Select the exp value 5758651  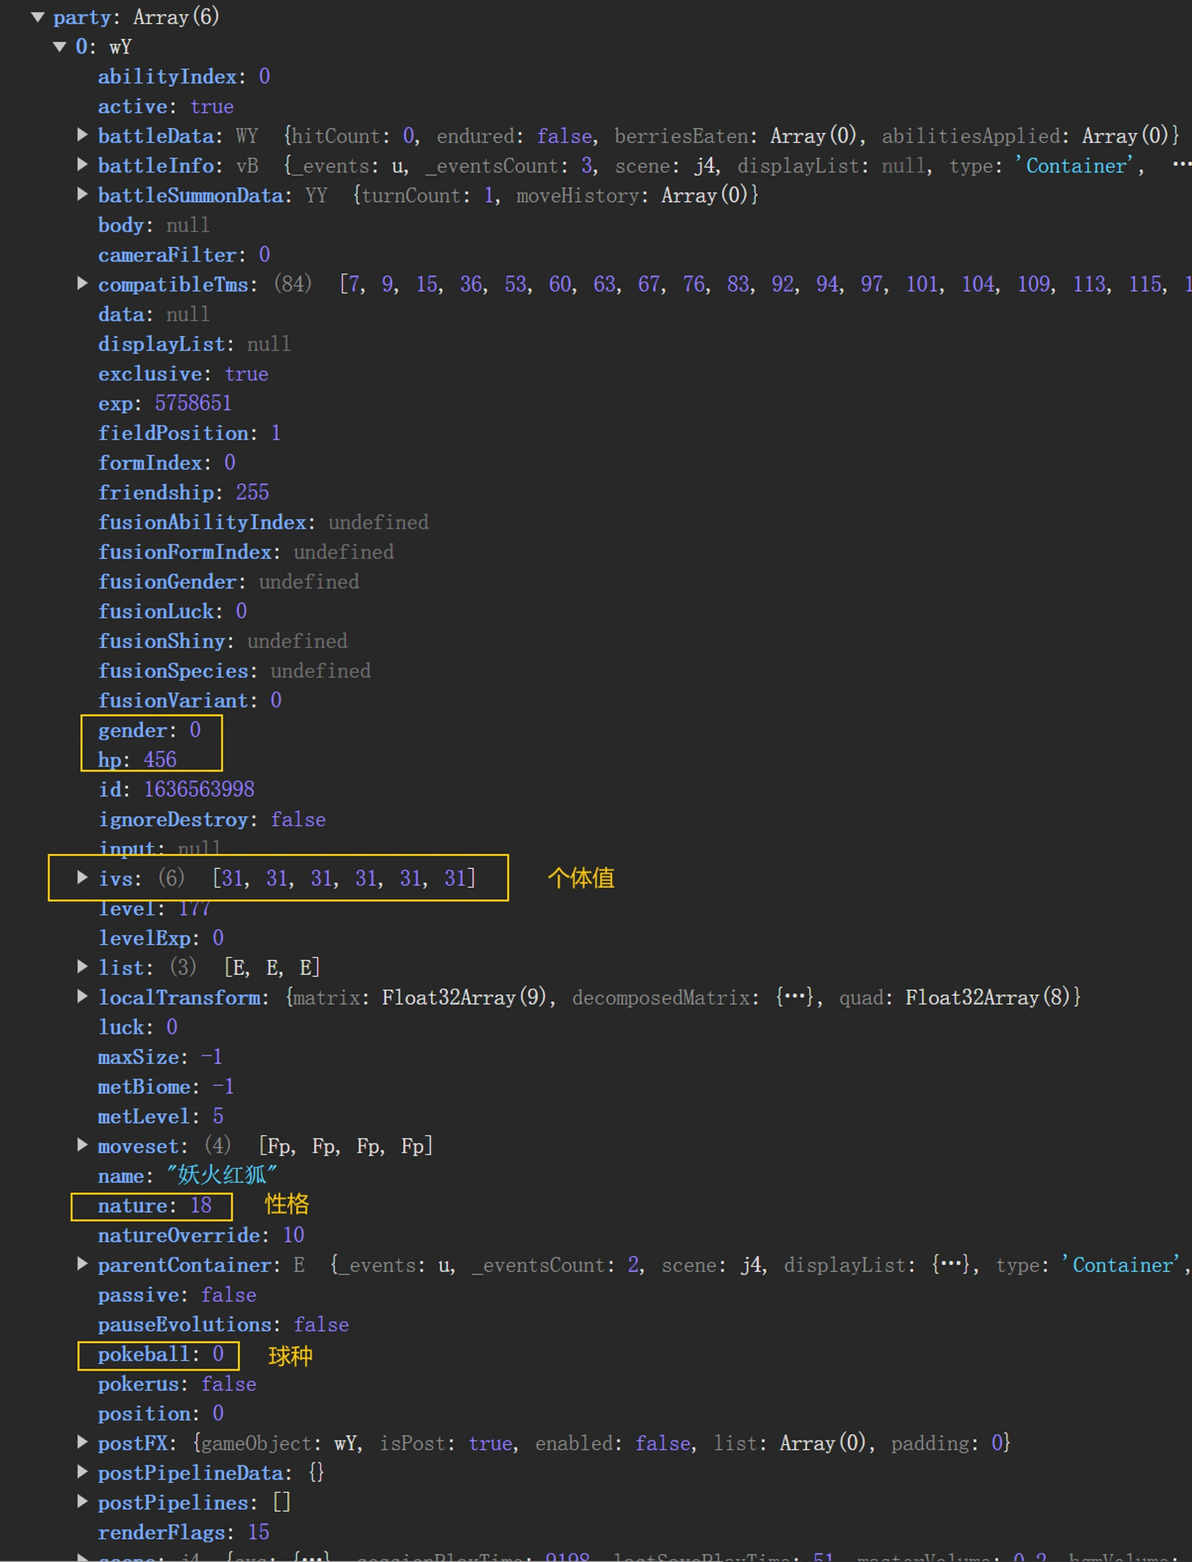coord(193,403)
